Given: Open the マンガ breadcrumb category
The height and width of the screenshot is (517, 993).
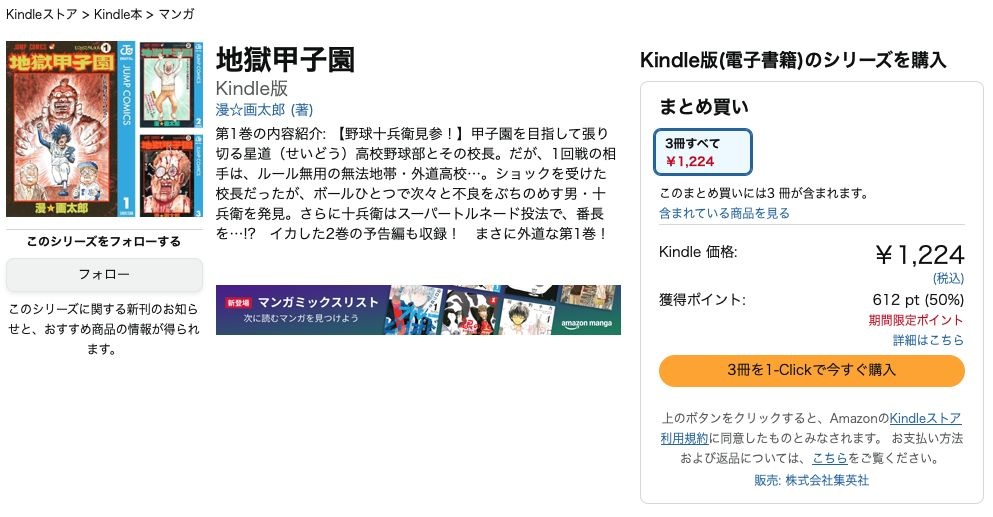Looking at the screenshot, I should 176,14.
